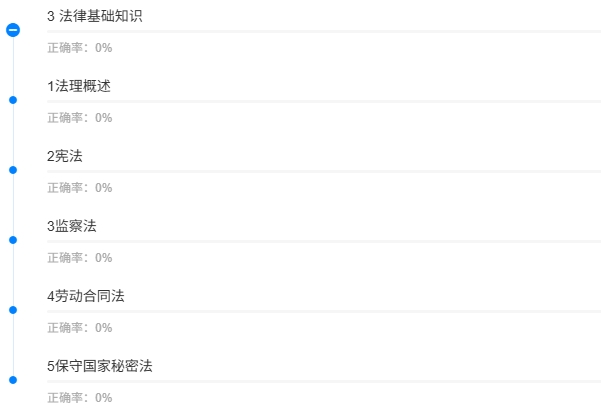Viewport: 601px width, 411px height.
Task: Open the 5保守国家秘密法 section
Action: point(100,366)
